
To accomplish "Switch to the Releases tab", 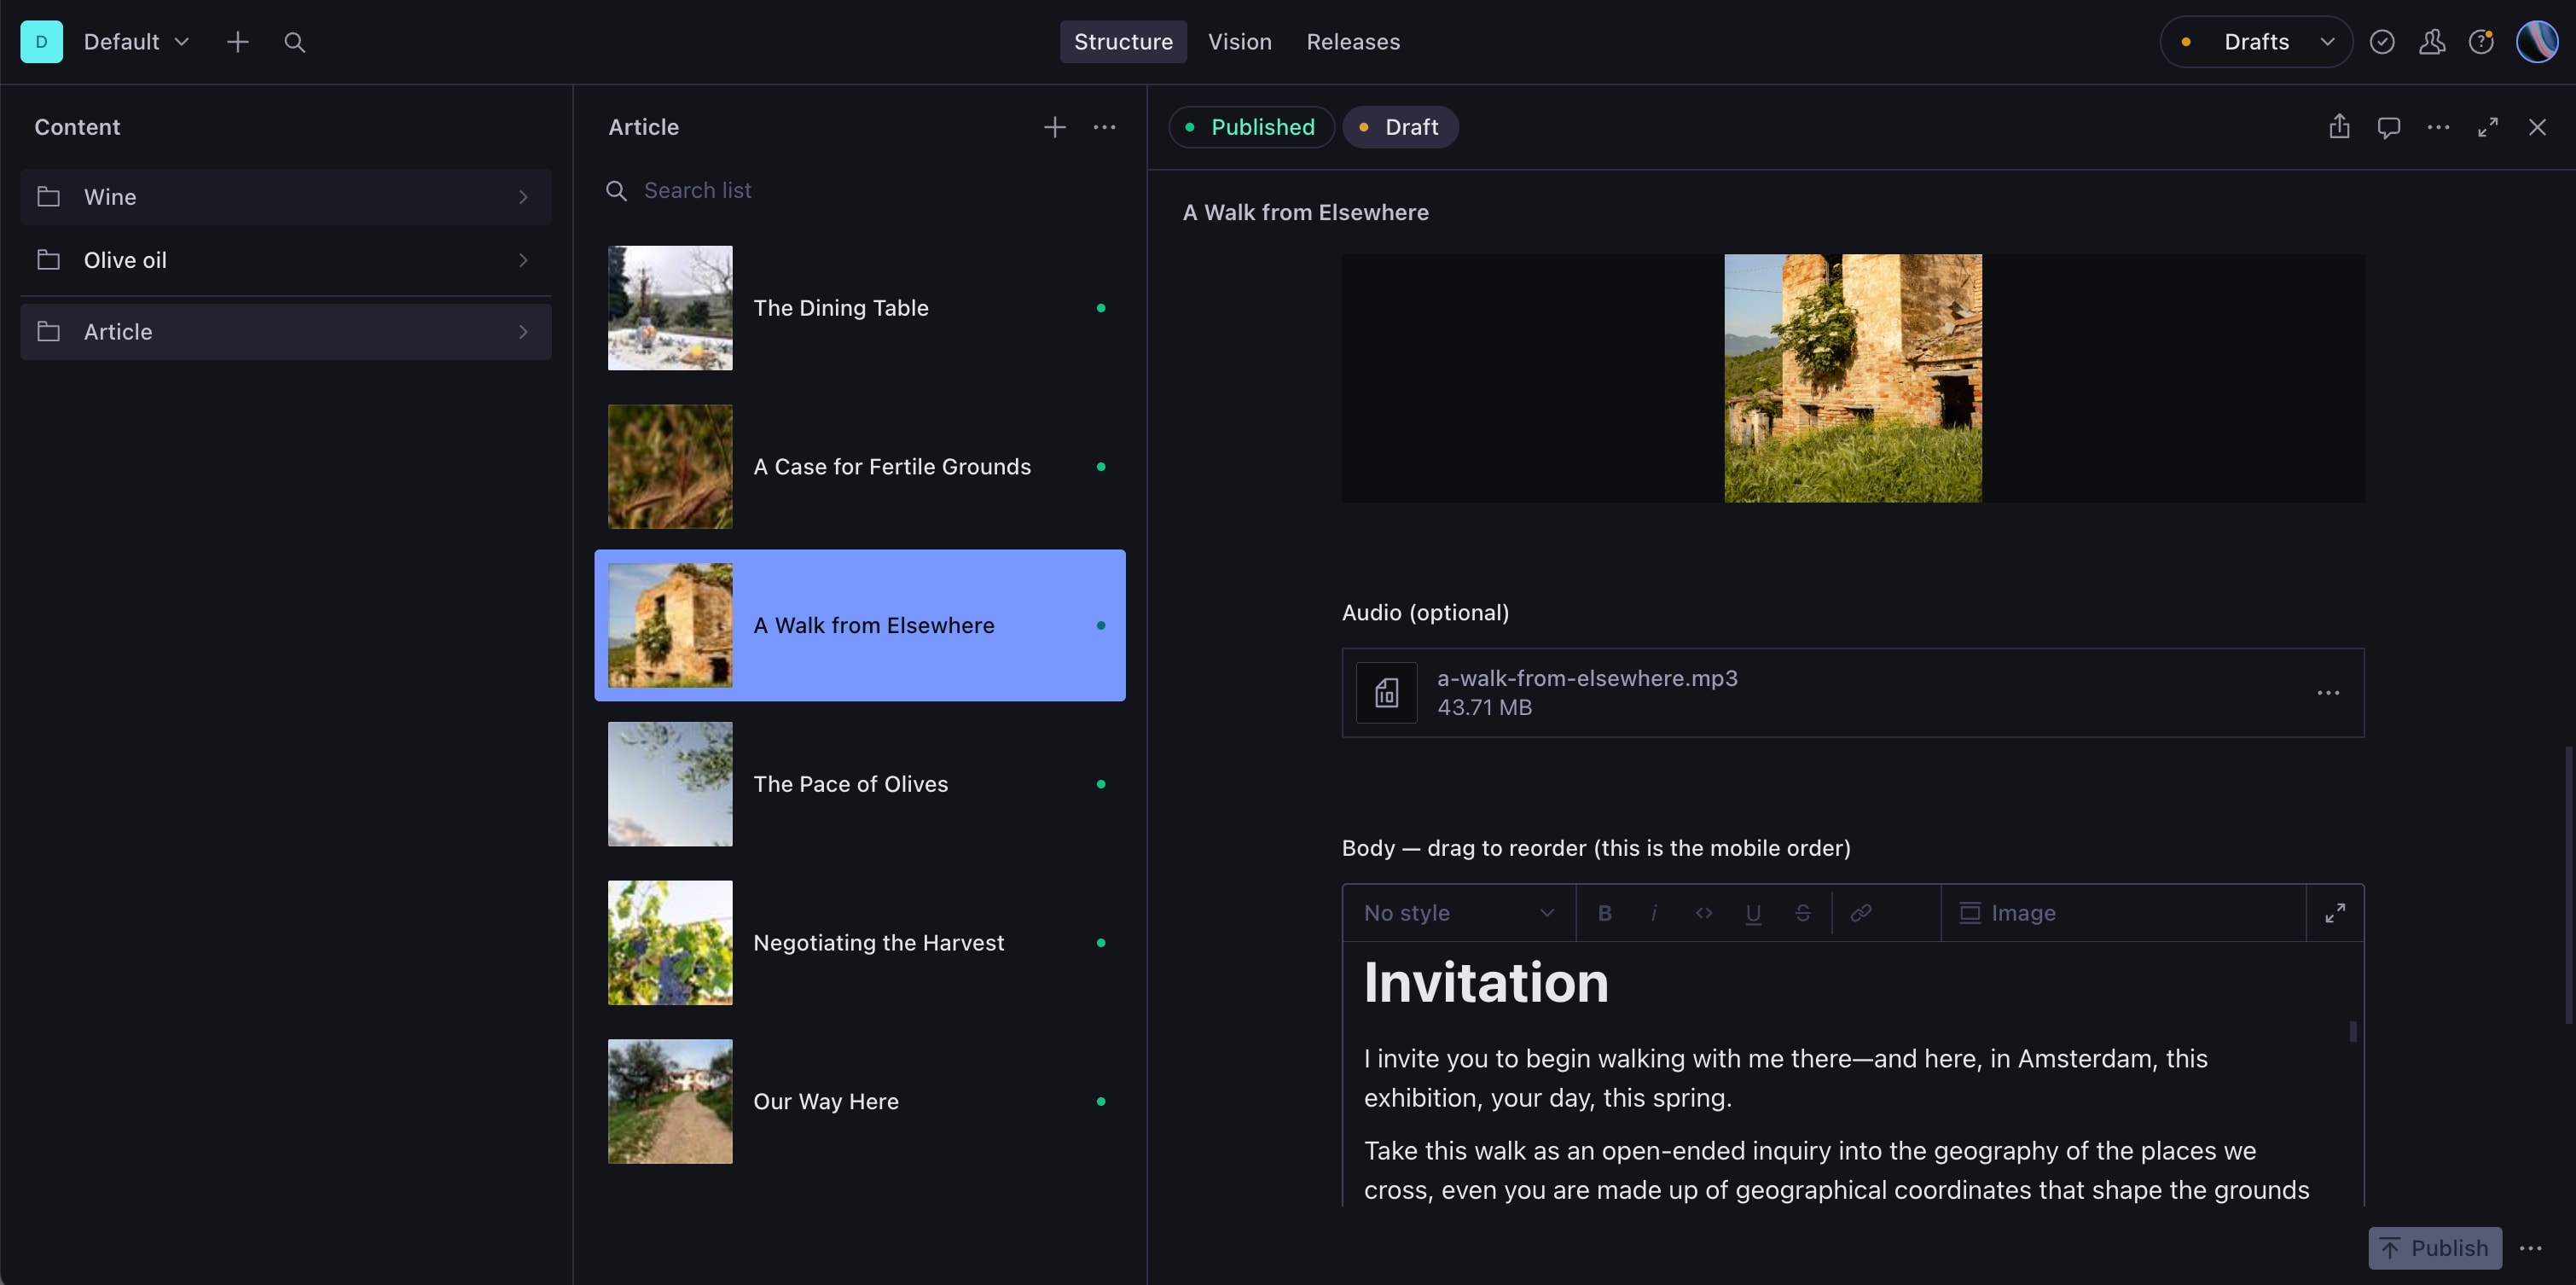I will 1353,42.
